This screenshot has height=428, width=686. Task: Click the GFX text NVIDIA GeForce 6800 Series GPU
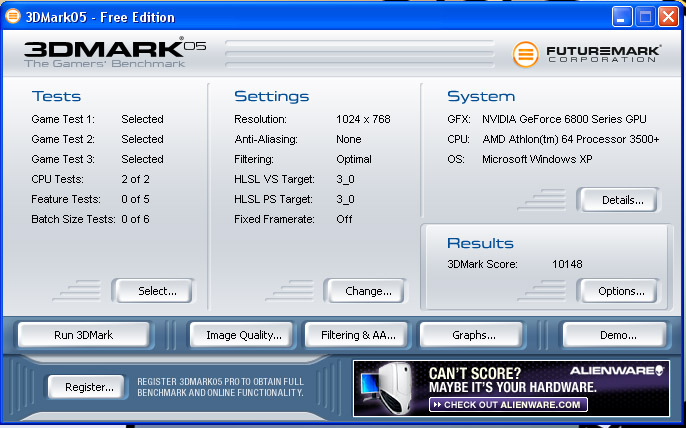(x=564, y=119)
